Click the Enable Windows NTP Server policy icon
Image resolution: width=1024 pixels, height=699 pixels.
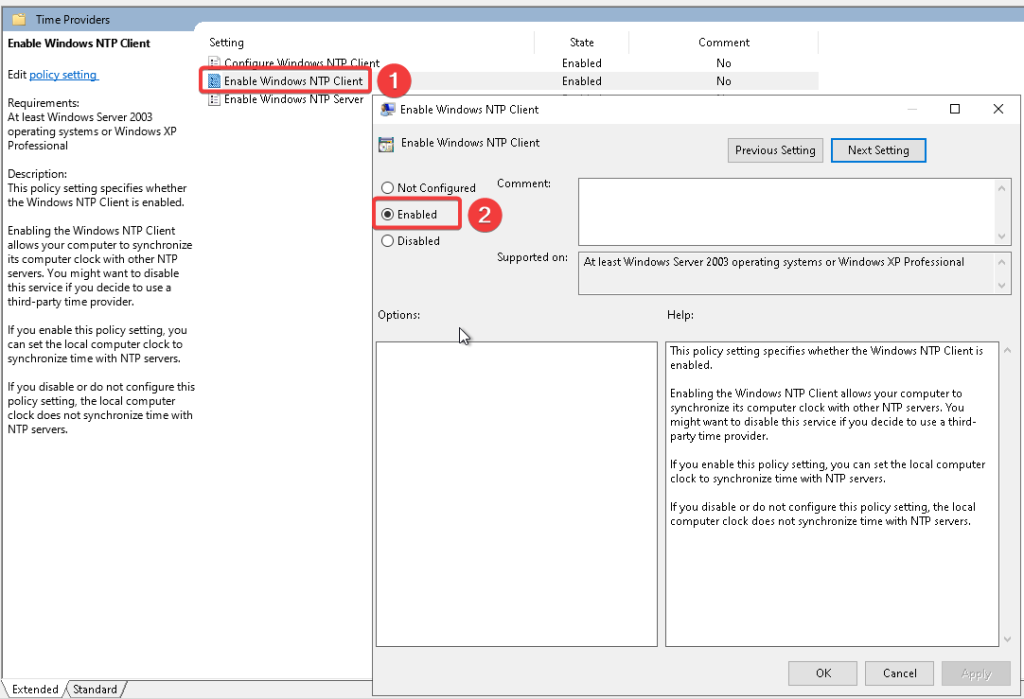[214, 99]
